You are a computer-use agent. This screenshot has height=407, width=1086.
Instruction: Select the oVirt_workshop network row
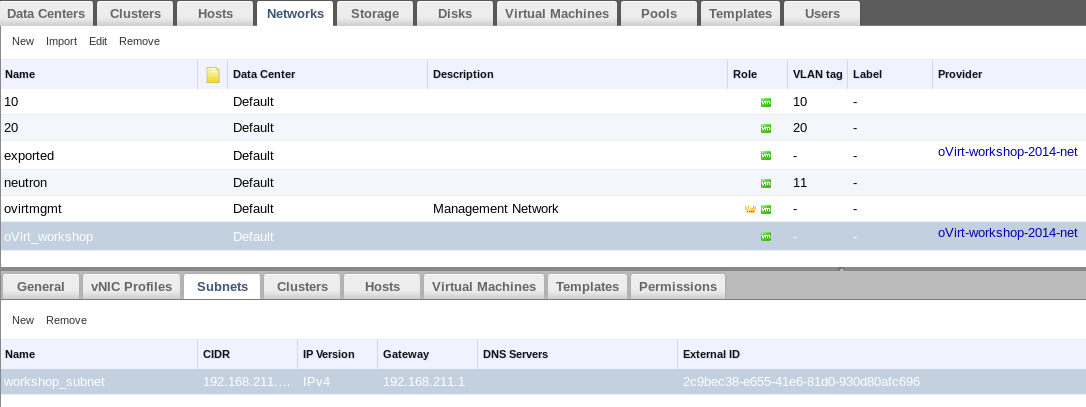[543, 236]
